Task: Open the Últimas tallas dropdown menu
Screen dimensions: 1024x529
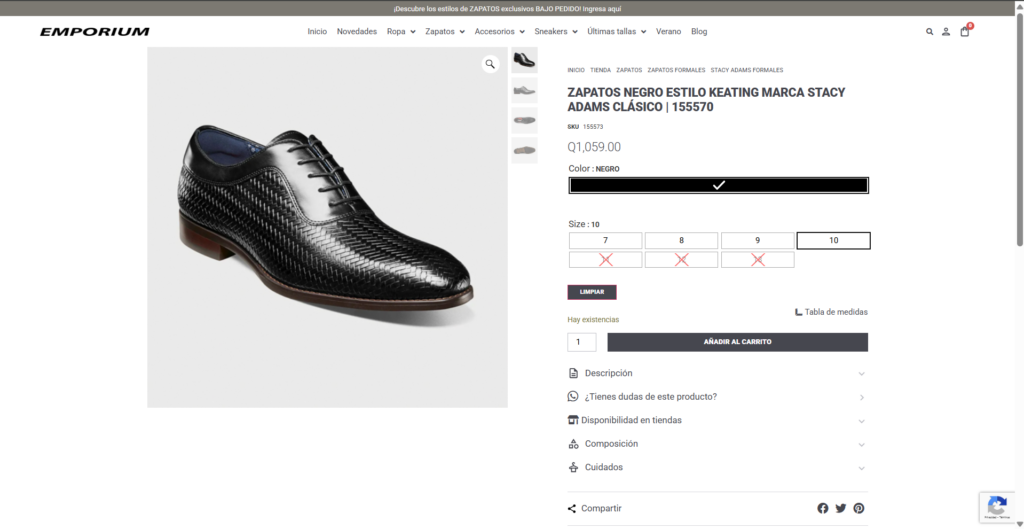Action: (x=616, y=31)
